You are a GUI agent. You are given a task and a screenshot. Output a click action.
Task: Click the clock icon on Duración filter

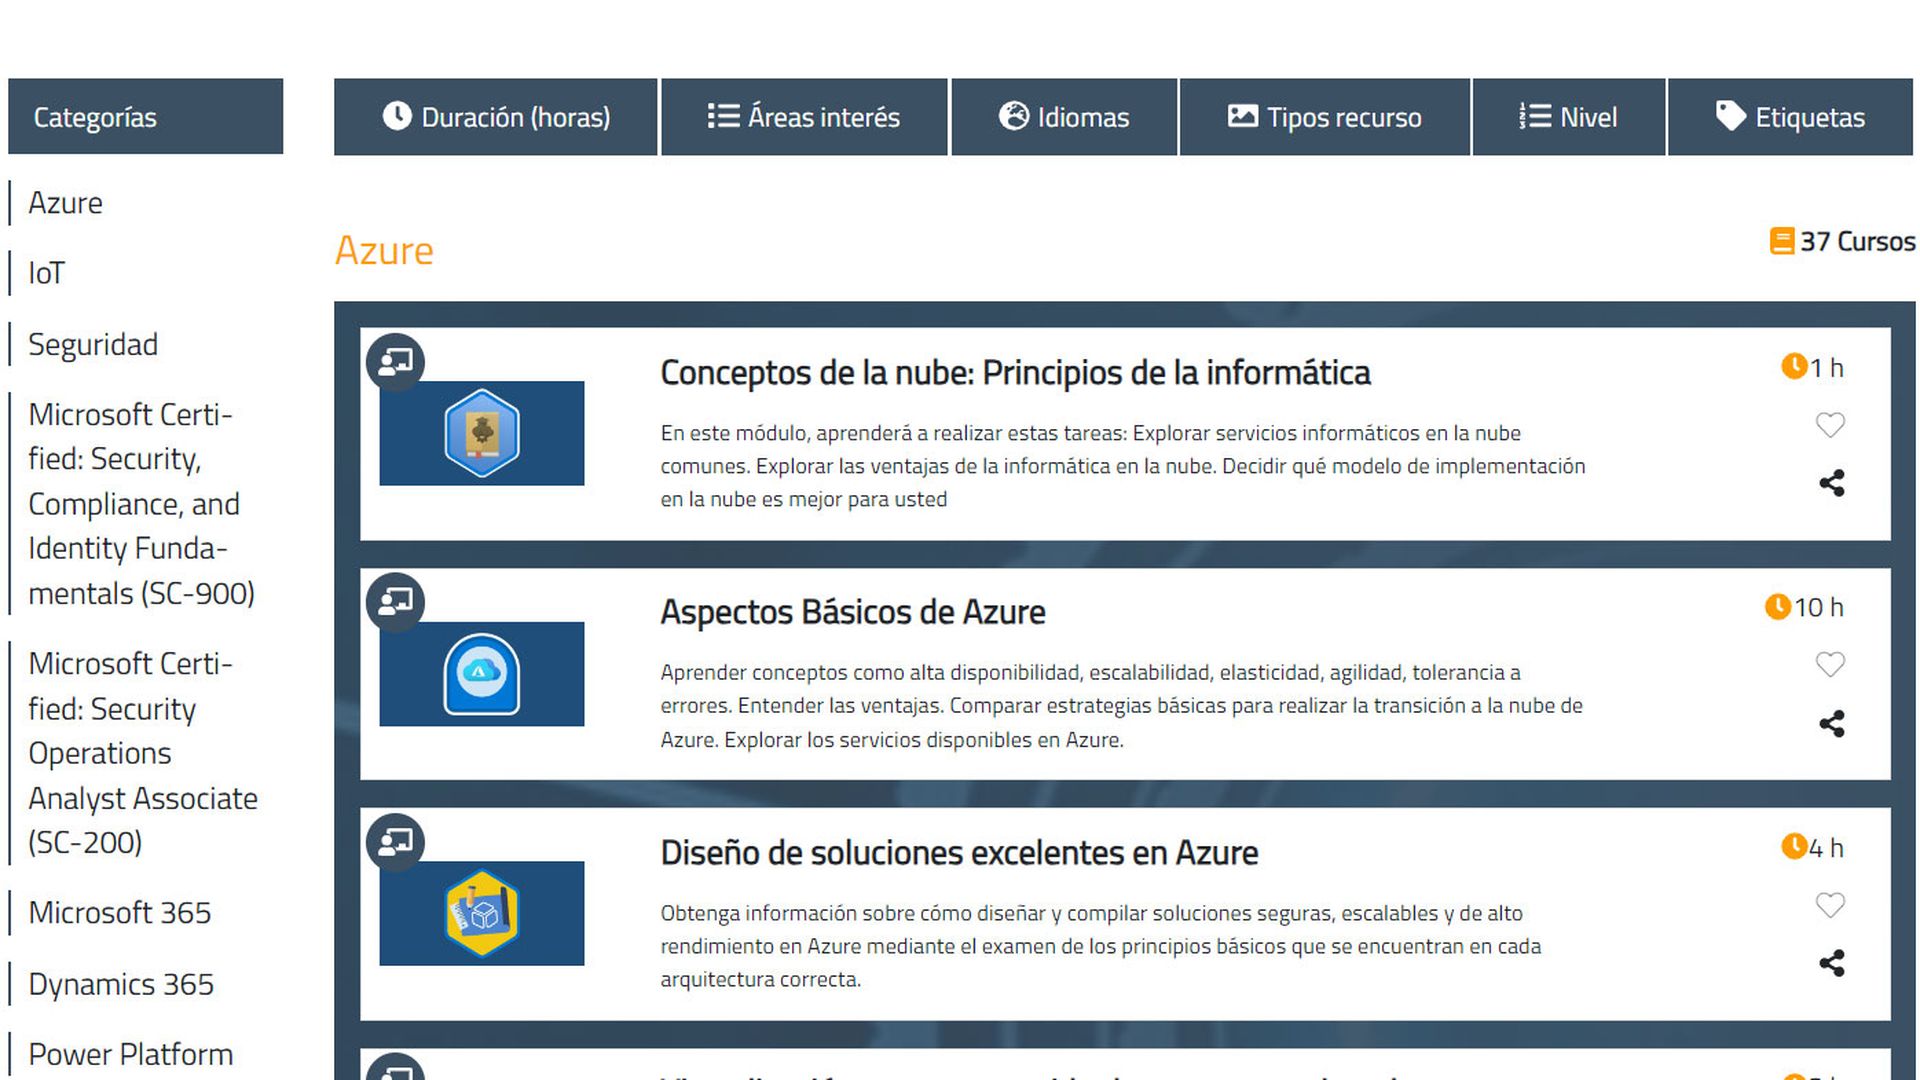396,116
